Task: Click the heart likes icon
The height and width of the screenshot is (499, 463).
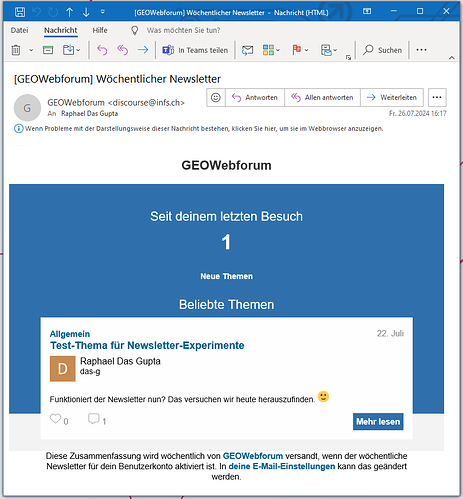Action: coord(55,419)
